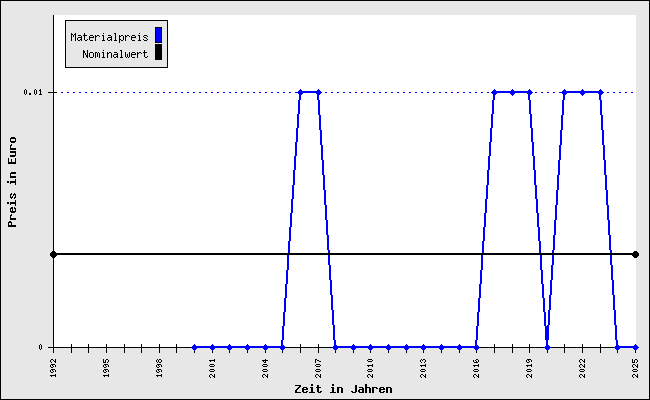Click the black Nominalwert point at 1992
The height and width of the screenshot is (400, 650).
53,254
